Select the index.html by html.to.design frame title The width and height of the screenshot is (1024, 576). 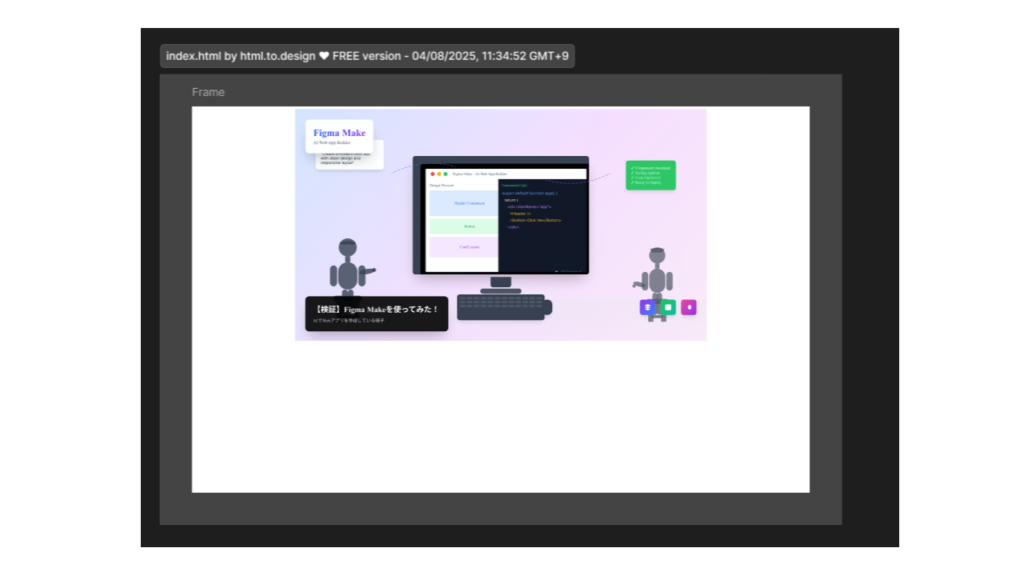click(x=367, y=56)
